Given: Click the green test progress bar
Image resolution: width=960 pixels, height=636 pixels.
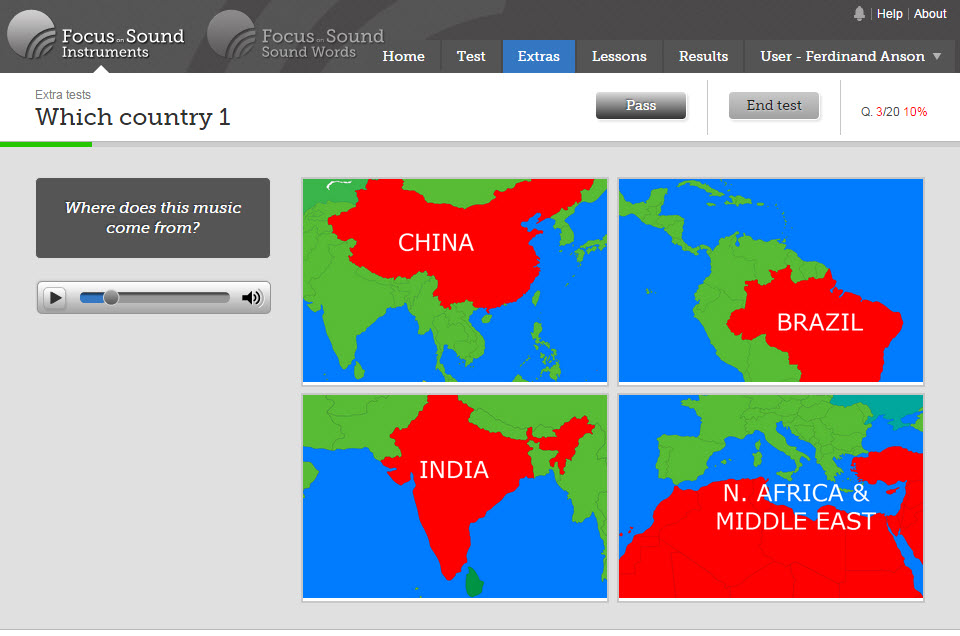Looking at the screenshot, I should (46, 144).
